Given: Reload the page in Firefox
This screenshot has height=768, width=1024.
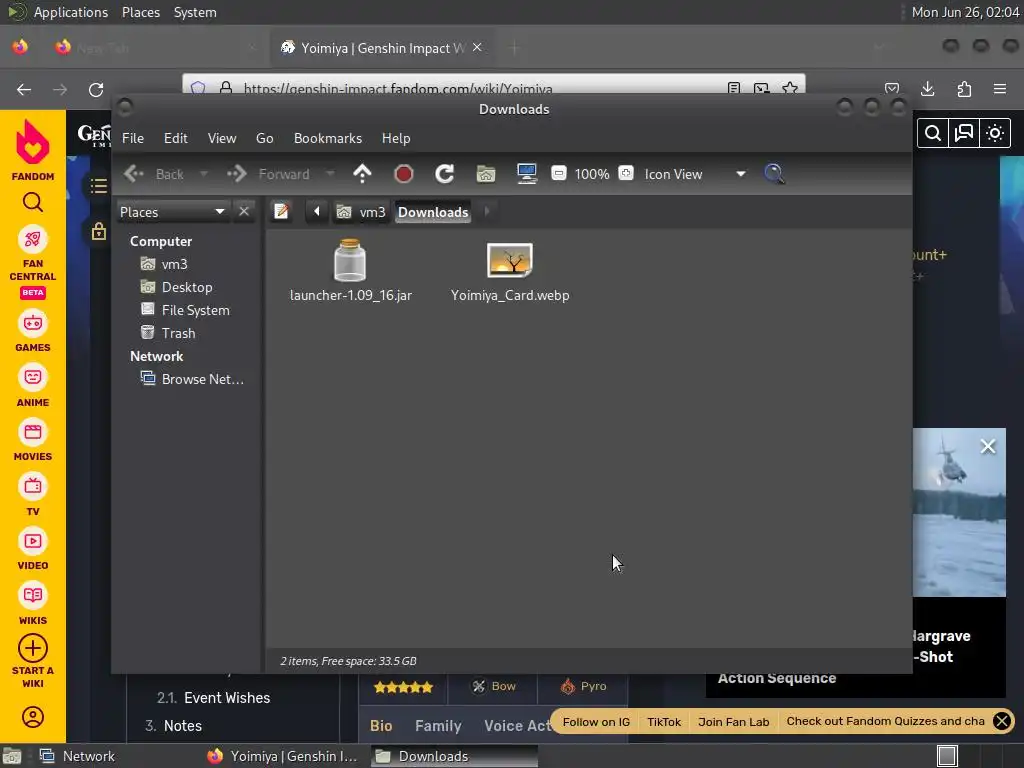Looking at the screenshot, I should tap(96, 89).
